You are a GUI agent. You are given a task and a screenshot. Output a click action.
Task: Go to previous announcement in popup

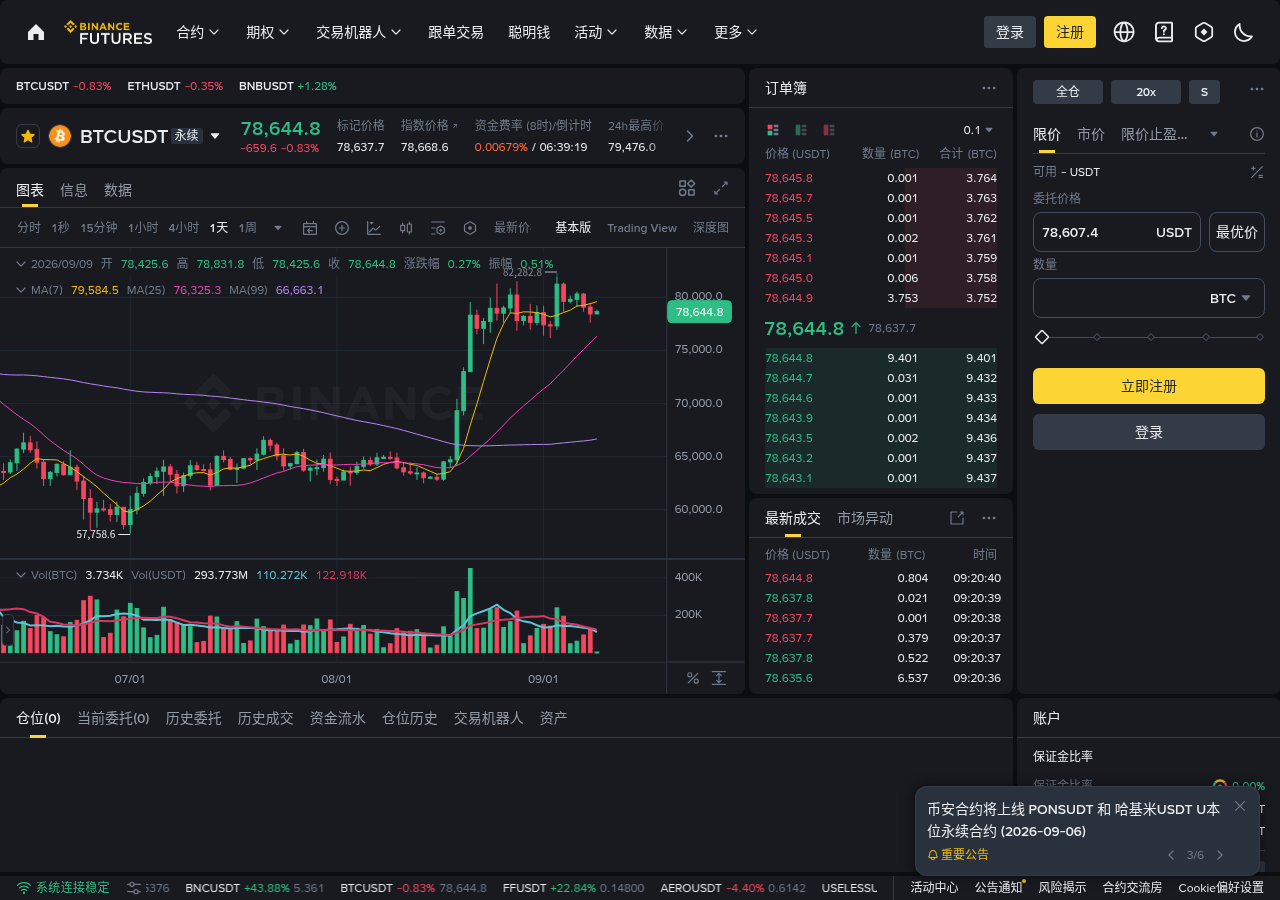point(1172,855)
